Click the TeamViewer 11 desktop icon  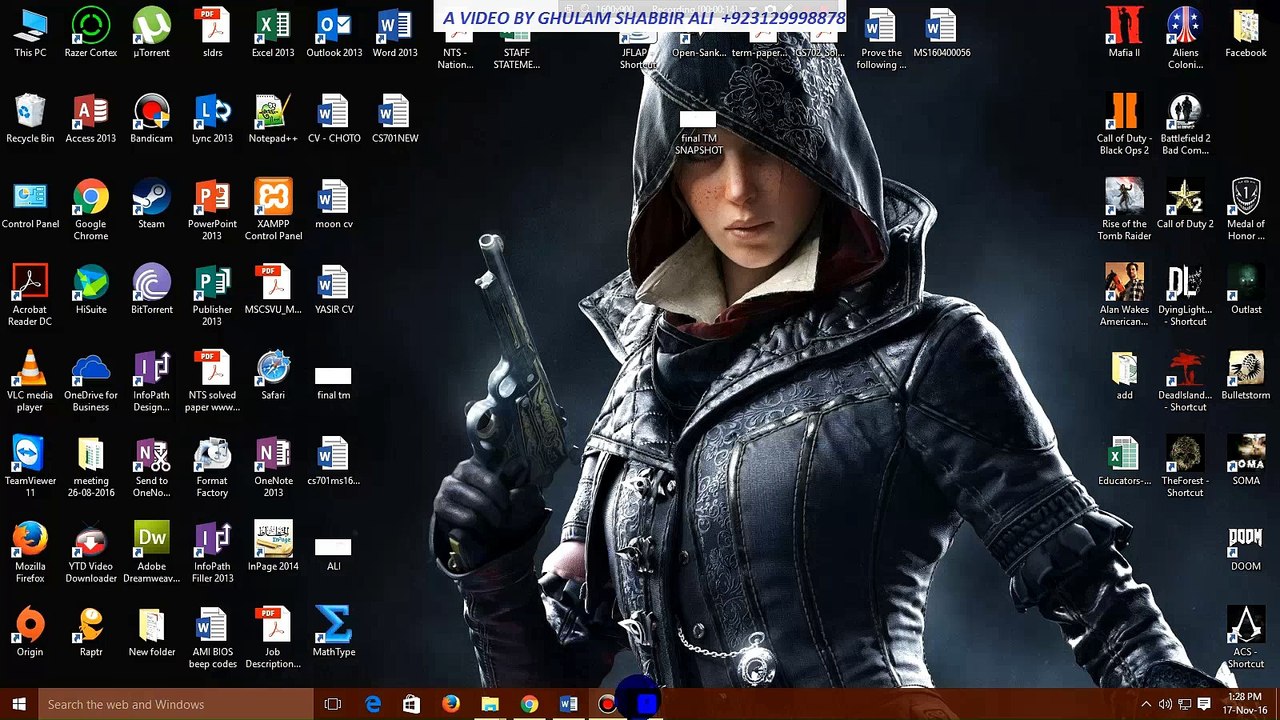pyautogui.click(x=30, y=456)
